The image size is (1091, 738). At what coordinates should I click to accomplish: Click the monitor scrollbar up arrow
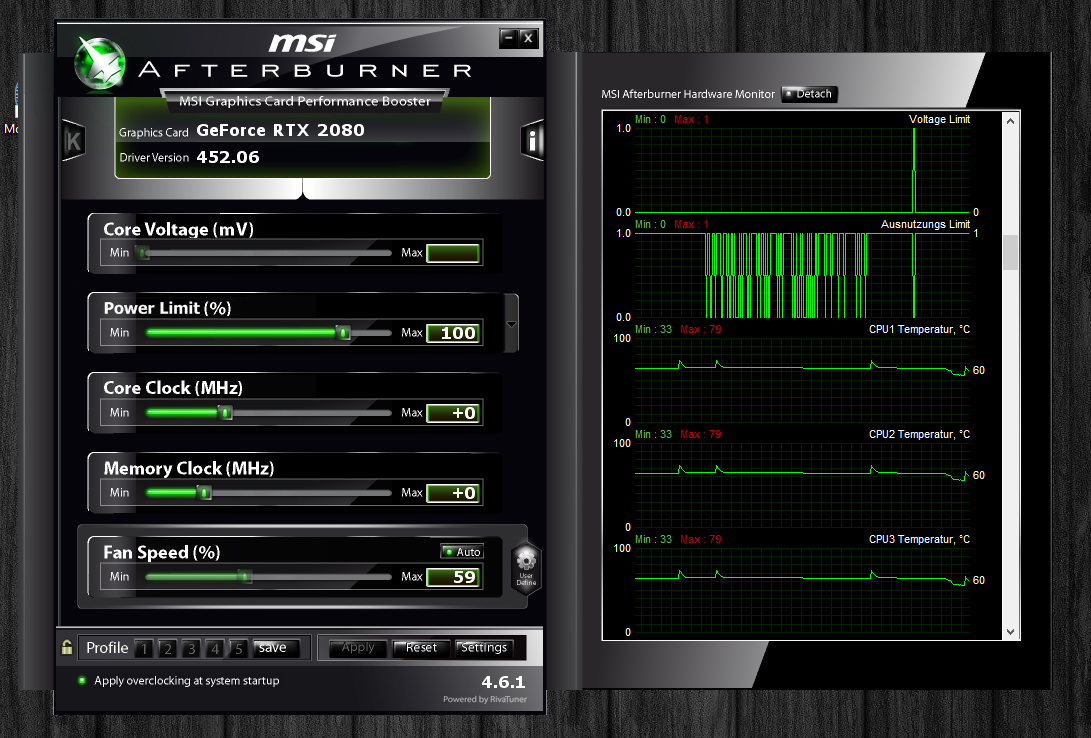click(x=1010, y=120)
